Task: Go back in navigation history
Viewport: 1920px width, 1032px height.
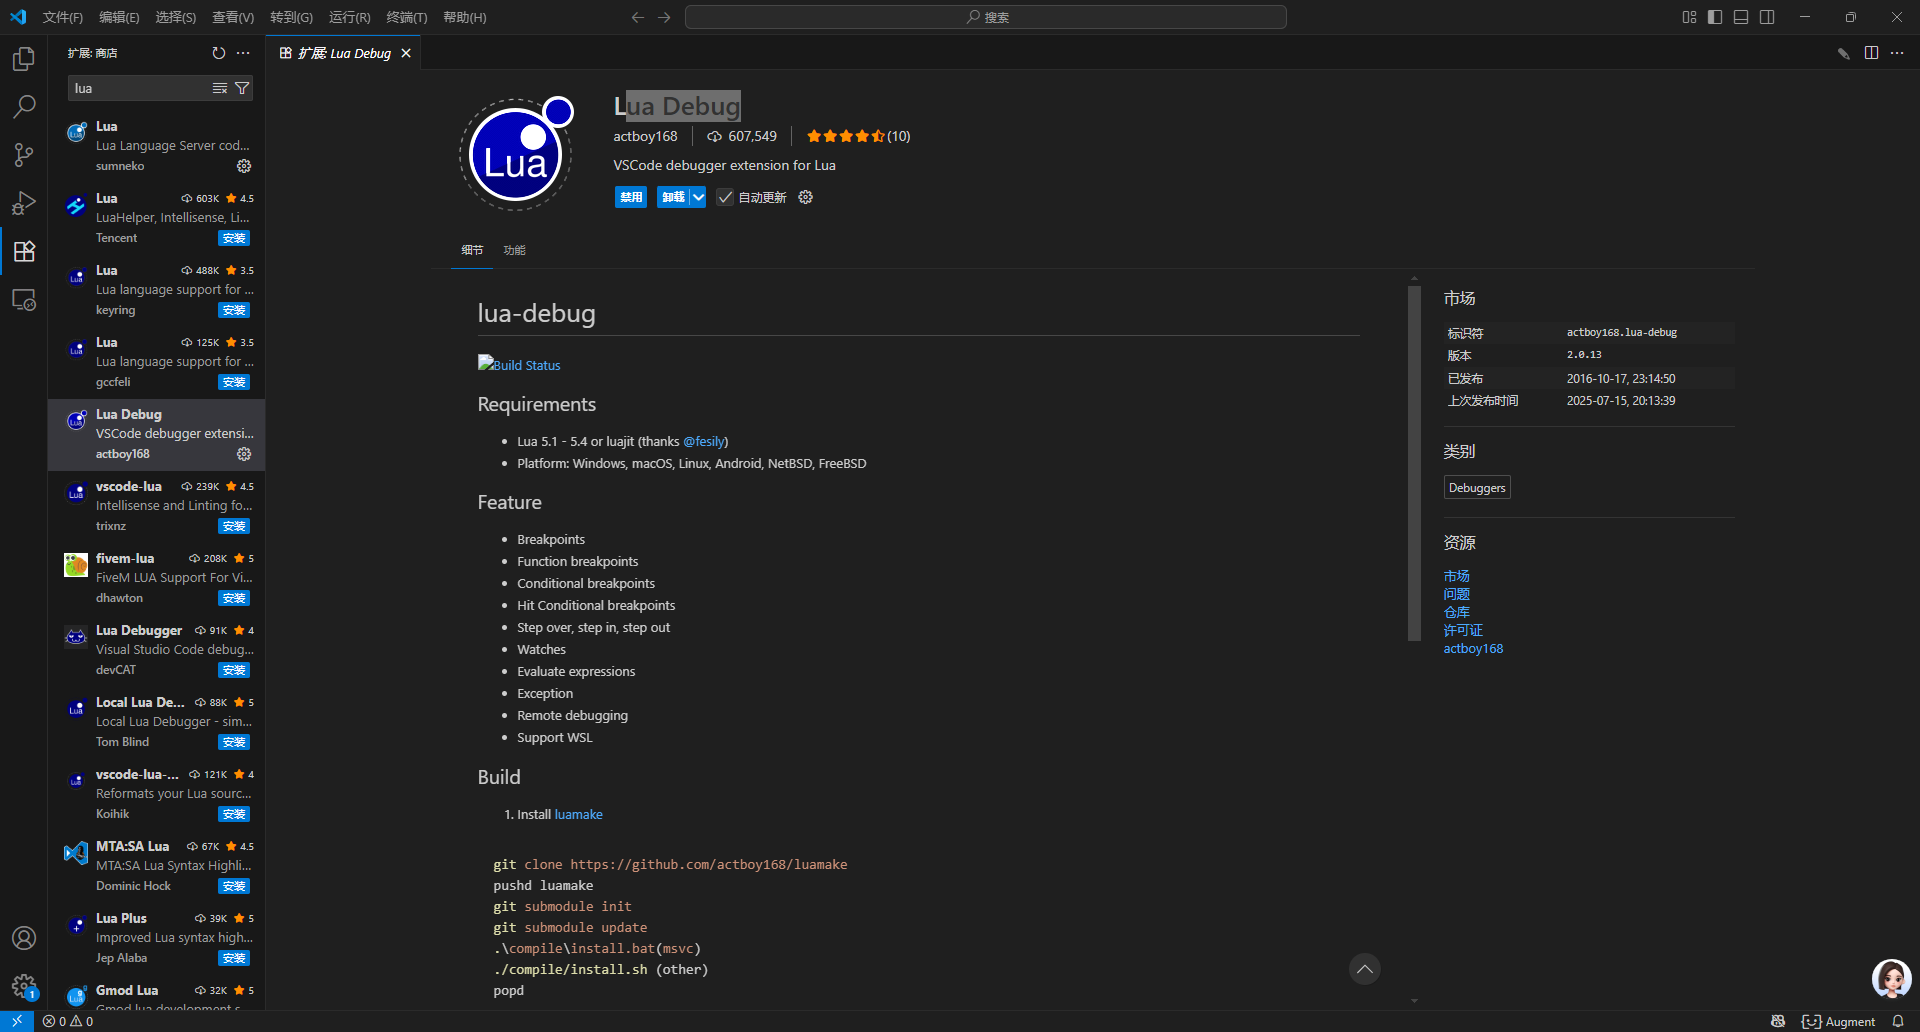Action: click(x=638, y=17)
